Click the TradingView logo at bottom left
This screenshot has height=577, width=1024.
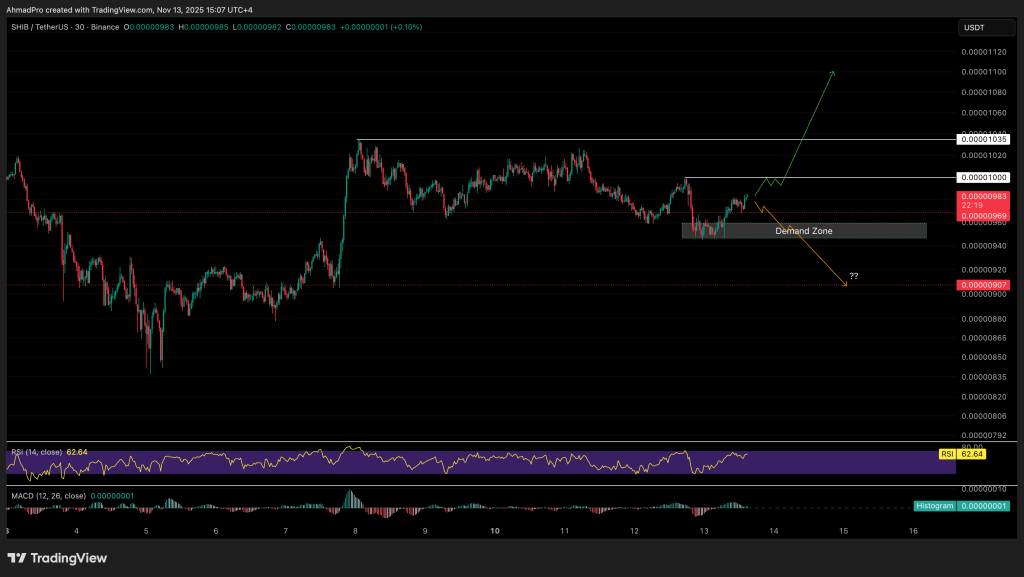coord(57,558)
